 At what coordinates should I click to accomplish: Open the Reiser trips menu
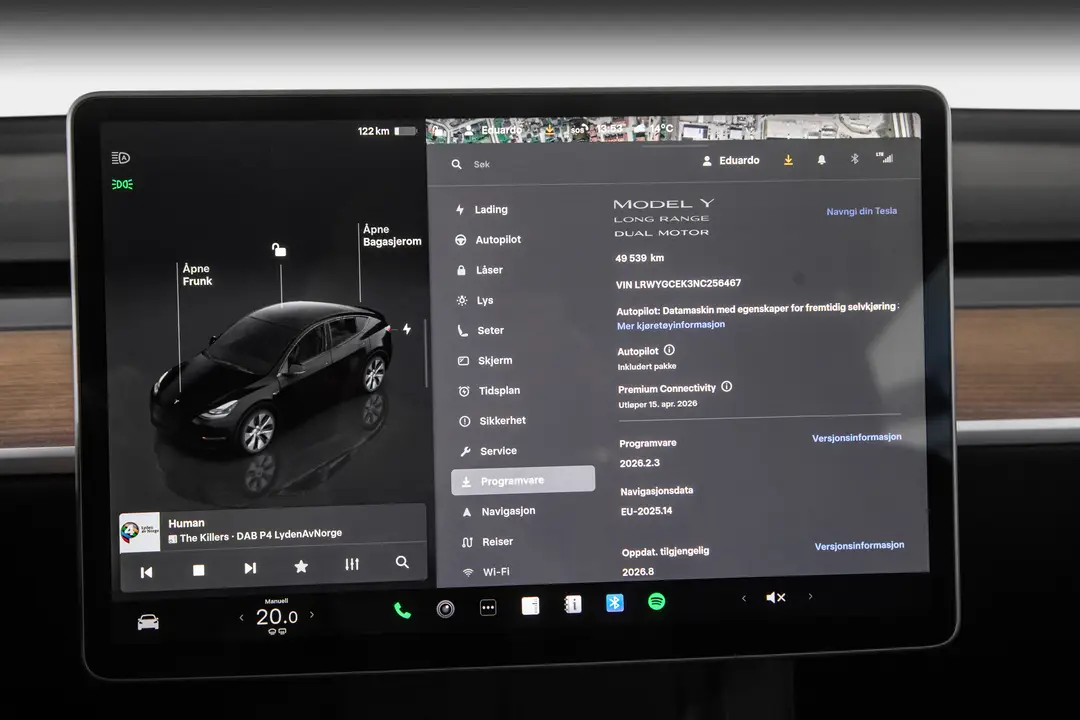pos(488,542)
